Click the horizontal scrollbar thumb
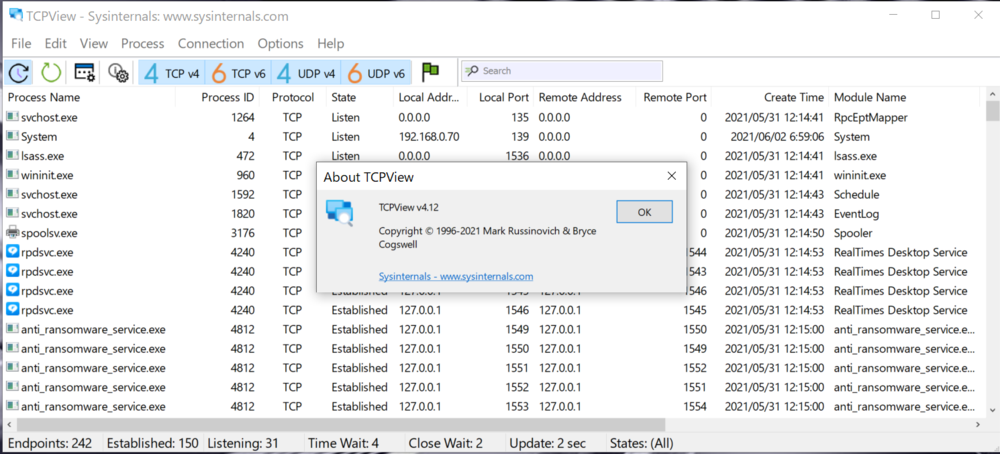Image resolution: width=1000 pixels, height=454 pixels. pyautogui.click(x=341, y=424)
